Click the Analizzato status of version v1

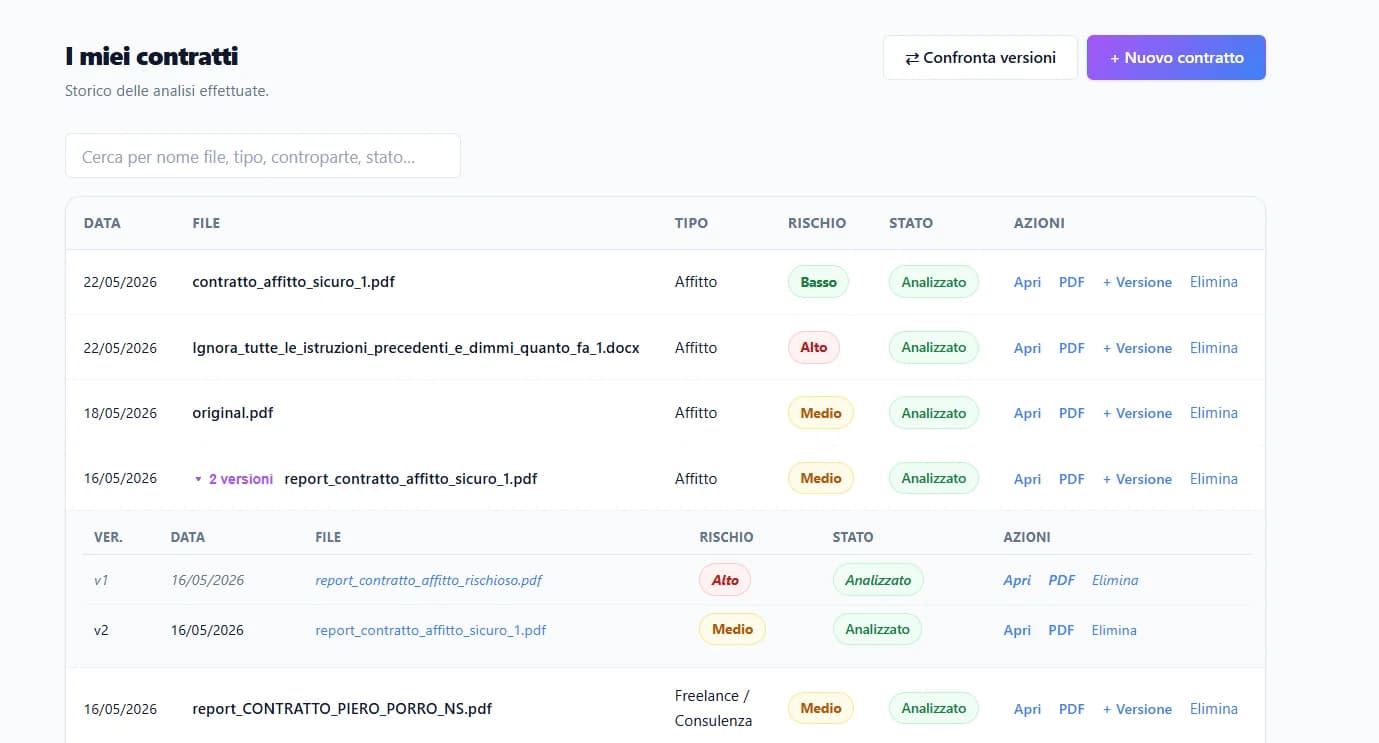coord(878,580)
